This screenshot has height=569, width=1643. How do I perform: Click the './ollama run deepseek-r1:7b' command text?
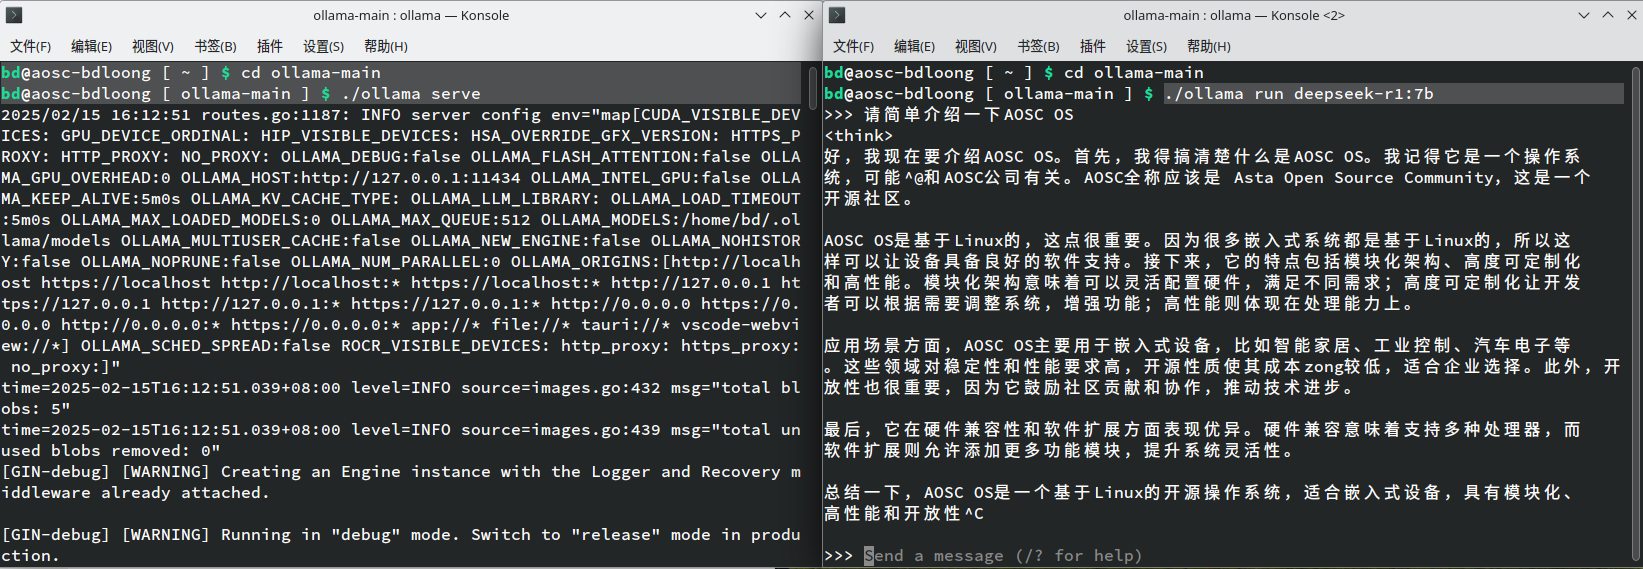click(1299, 94)
